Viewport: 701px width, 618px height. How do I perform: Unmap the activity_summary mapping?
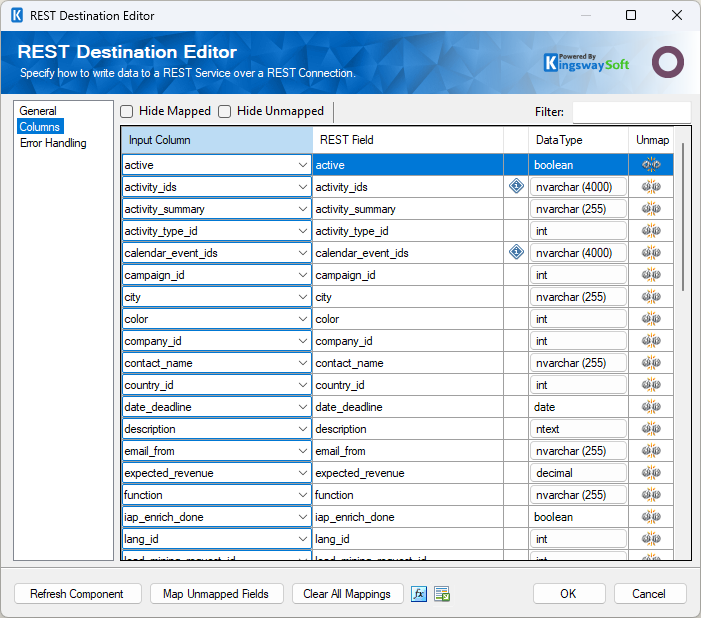pyautogui.click(x=651, y=209)
